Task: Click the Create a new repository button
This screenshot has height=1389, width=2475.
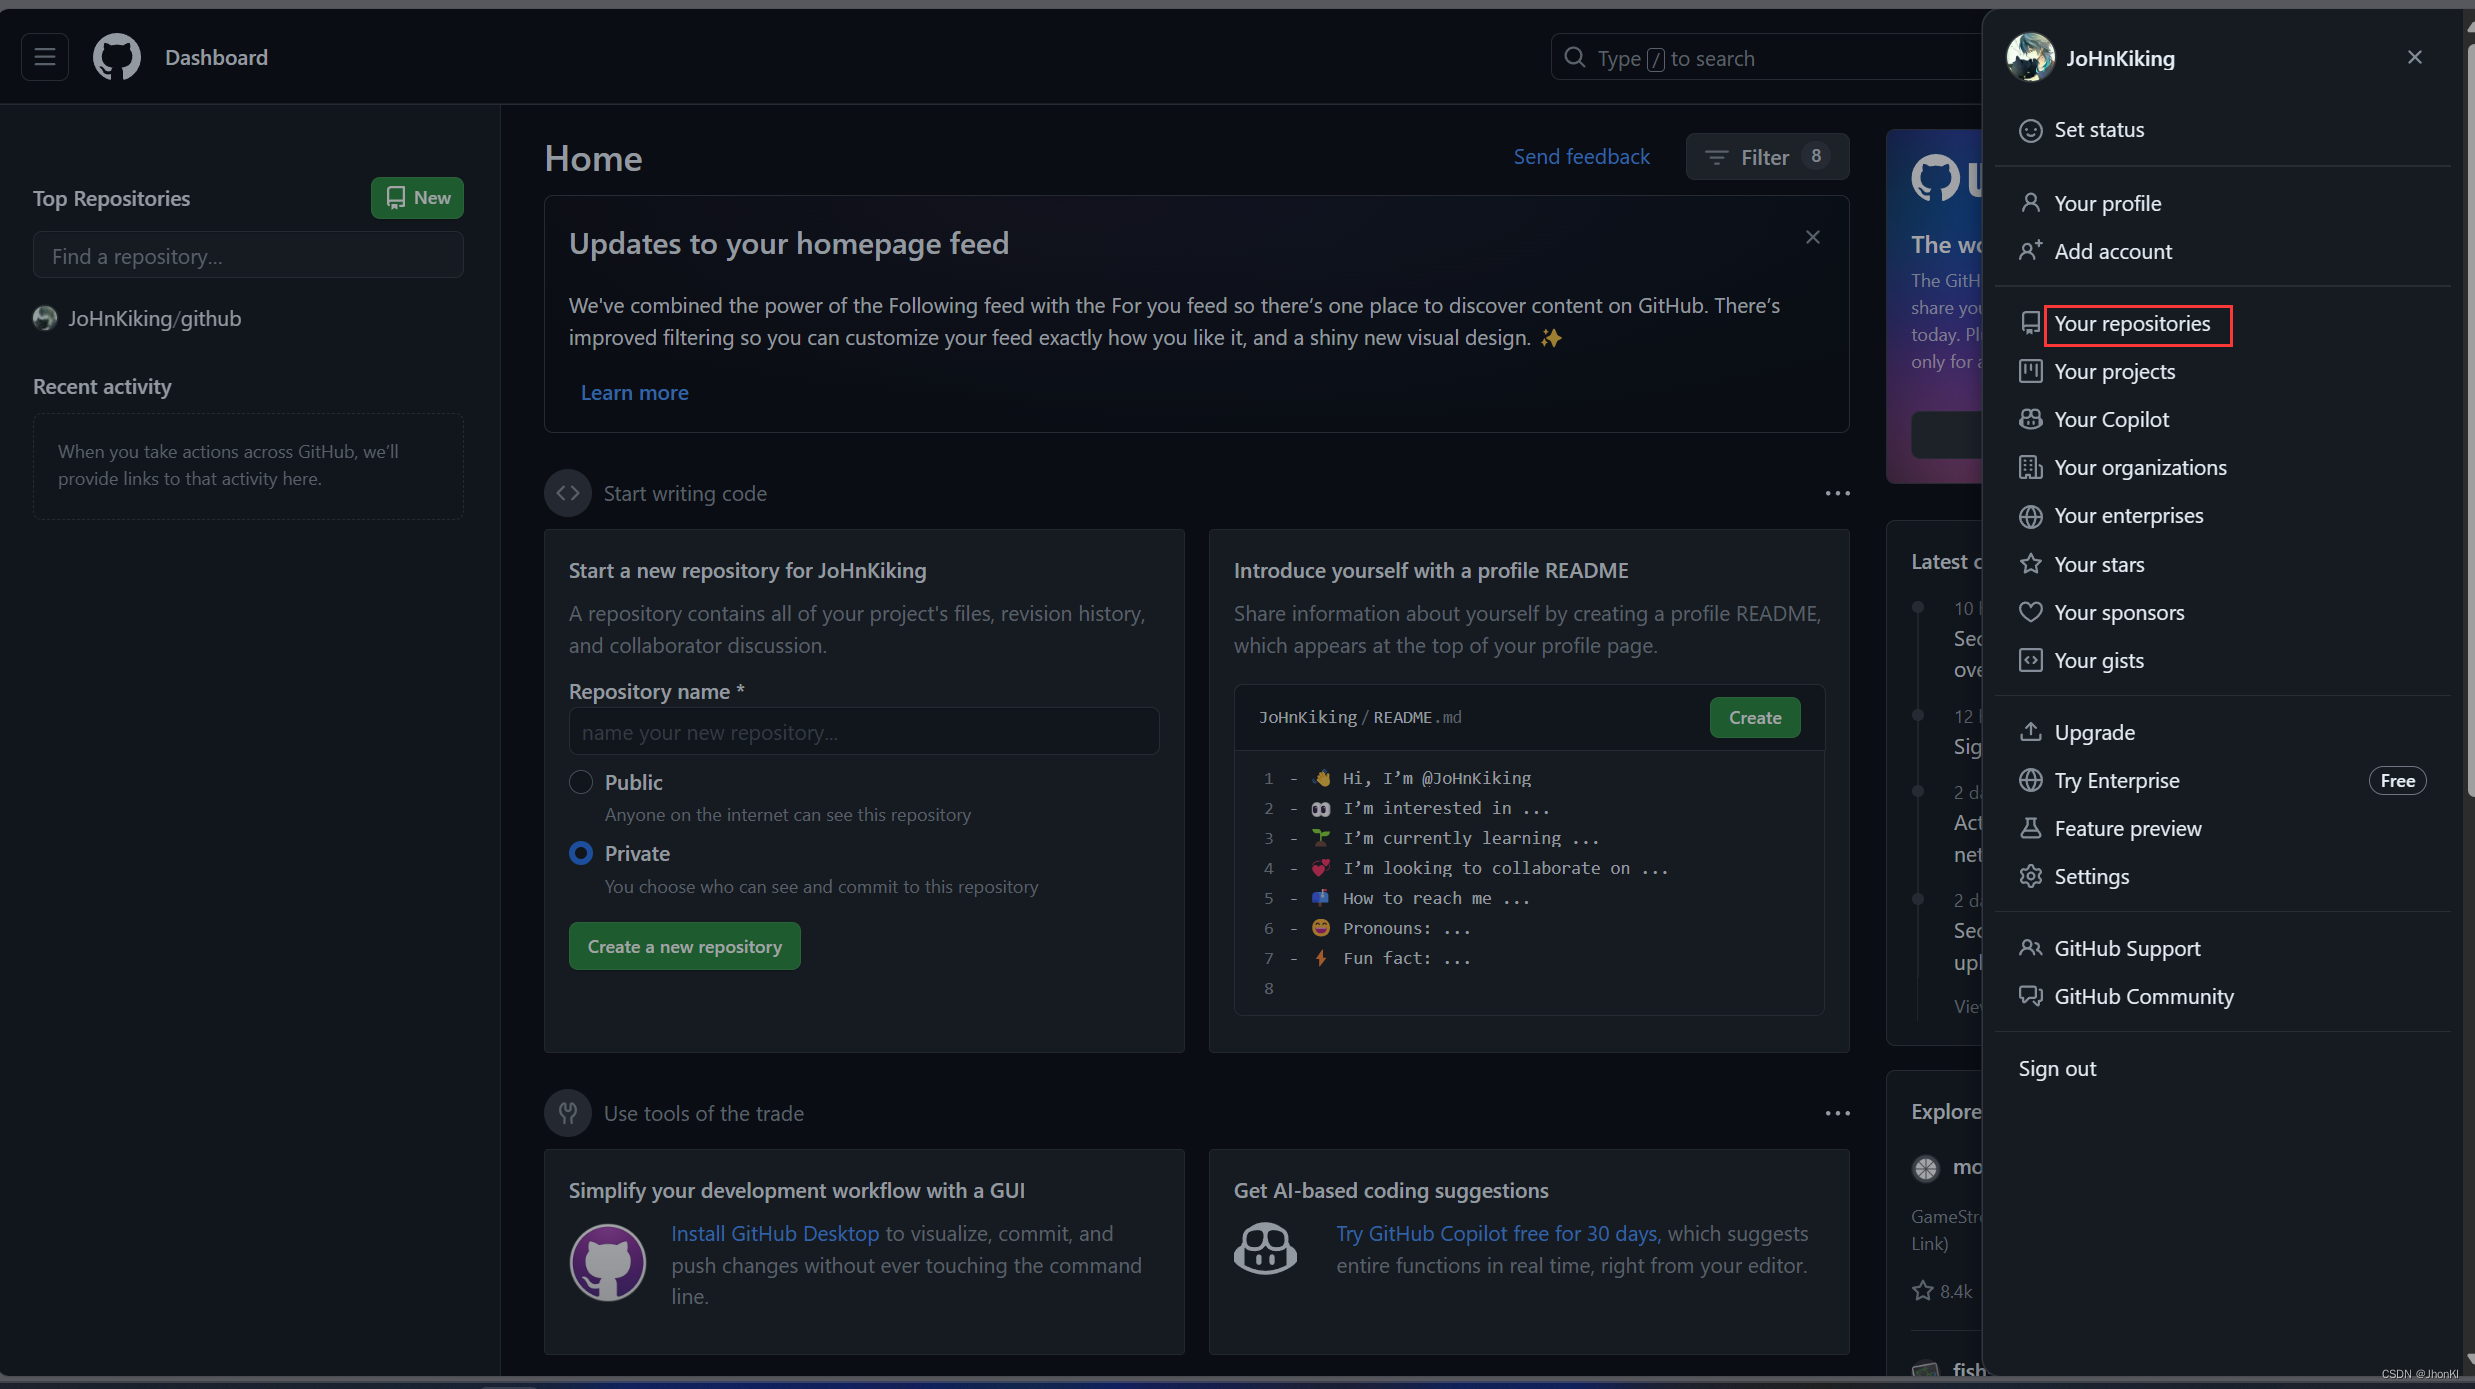Action: point(684,946)
